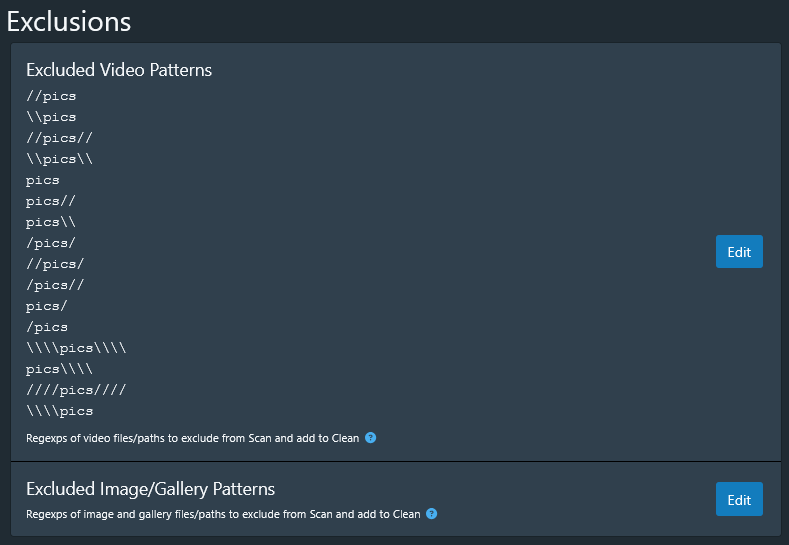This screenshot has height=545, width=789.
Task: Click the video regexps description text
Action: pos(194,438)
